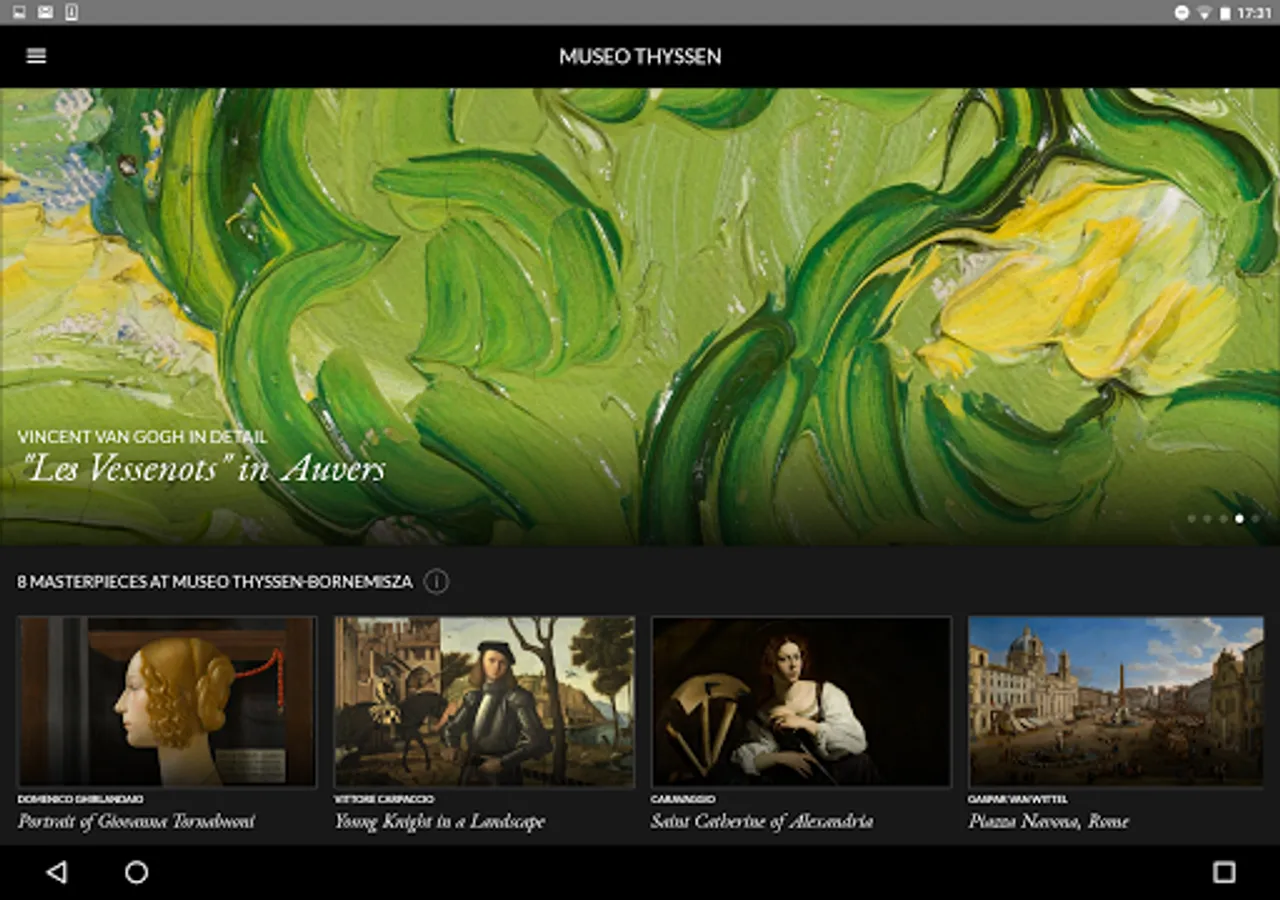The height and width of the screenshot is (900, 1280).
Task: Tap the screenshot notification icon in status bar
Action: click(19, 12)
